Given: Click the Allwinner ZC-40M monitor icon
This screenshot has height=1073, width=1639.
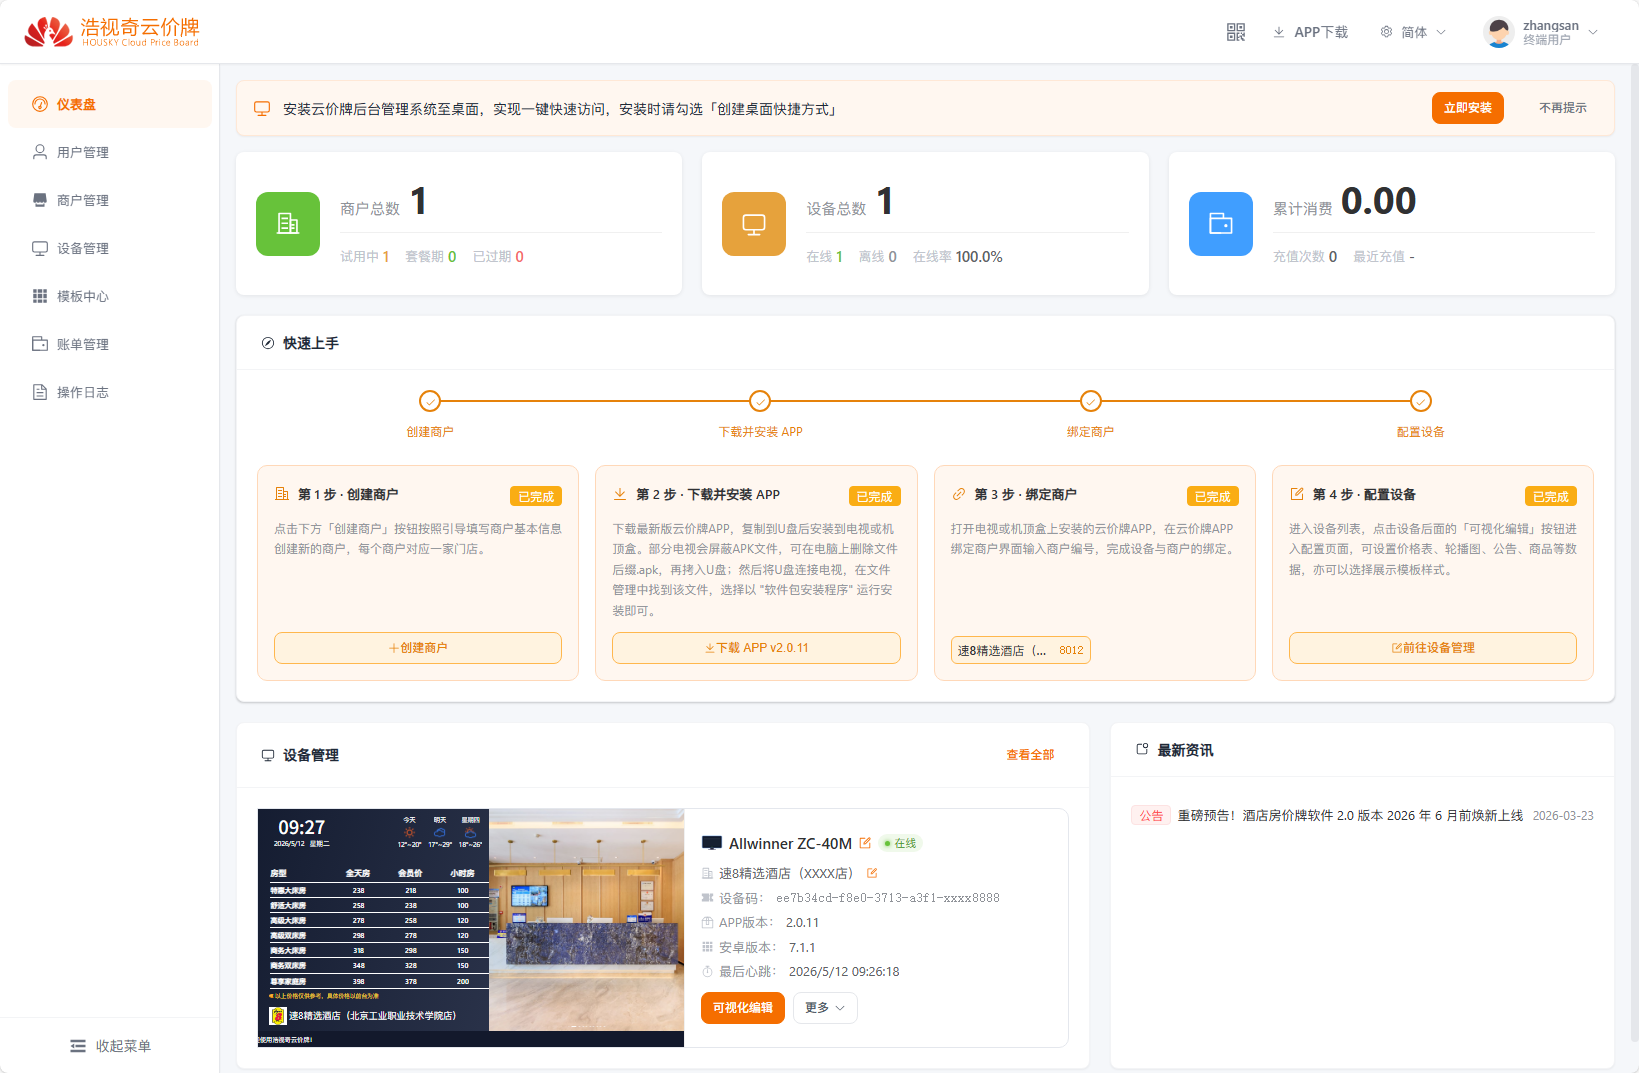Looking at the screenshot, I should pyautogui.click(x=712, y=844).
